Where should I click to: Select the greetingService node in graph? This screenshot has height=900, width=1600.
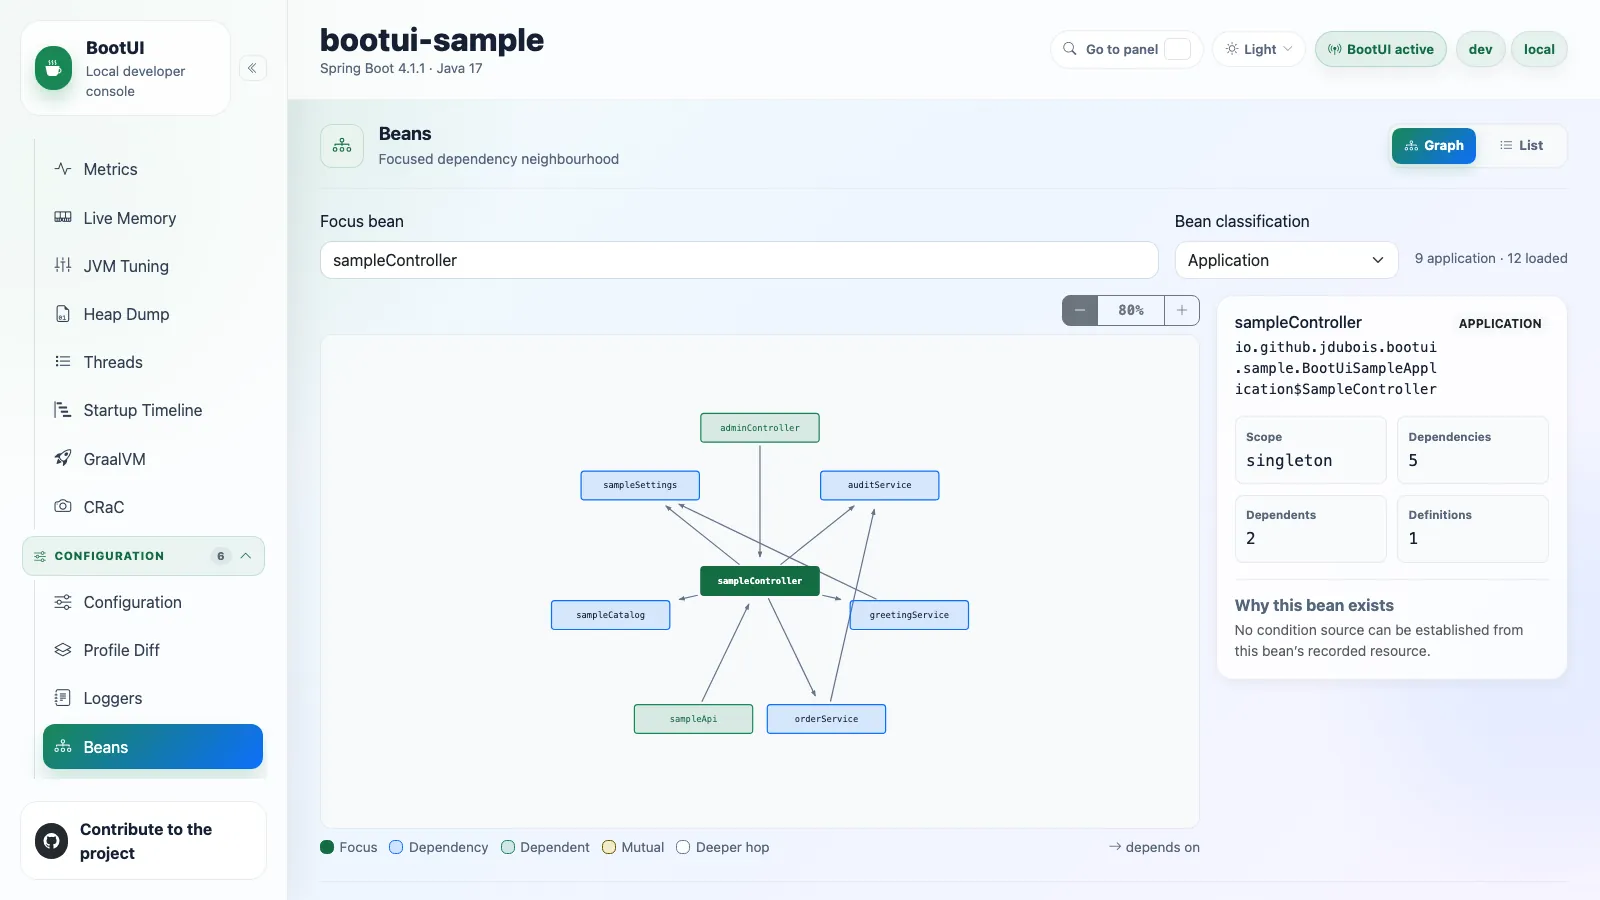pyautogui.click(x=909, y=615)
